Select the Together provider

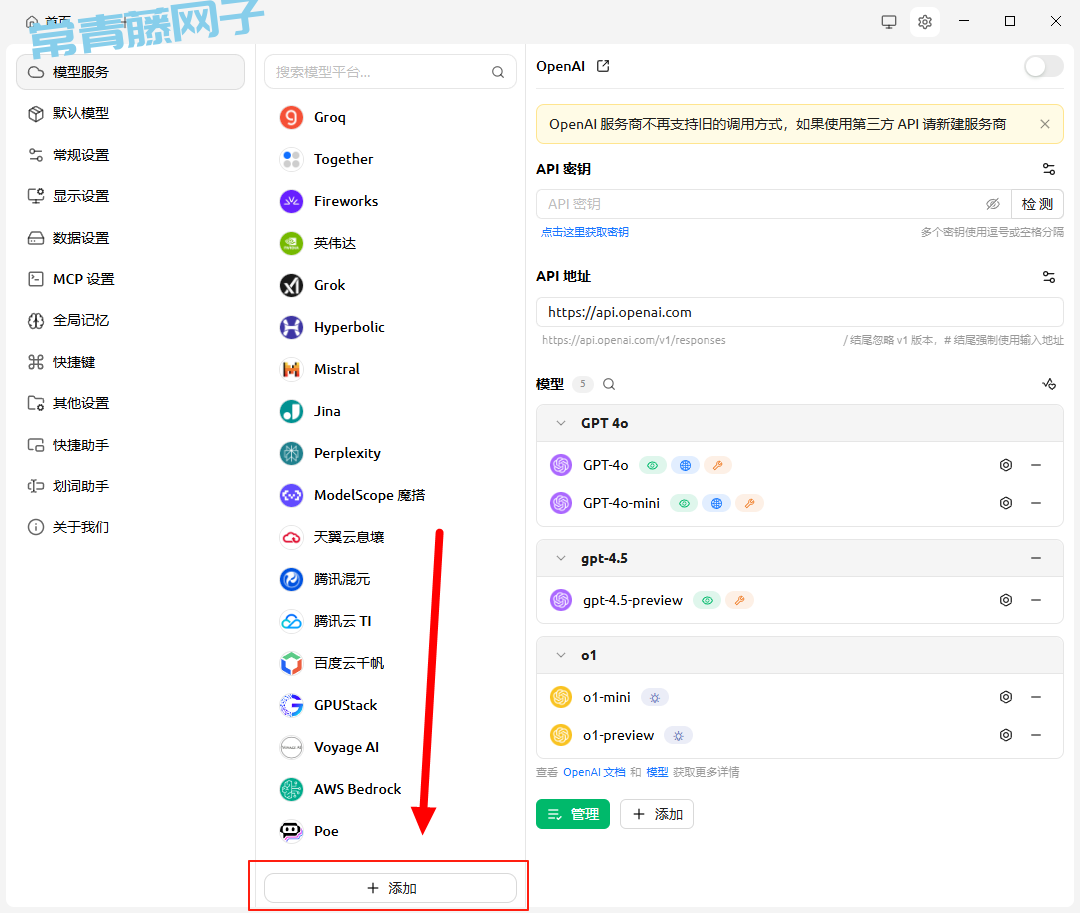(391, 160)
